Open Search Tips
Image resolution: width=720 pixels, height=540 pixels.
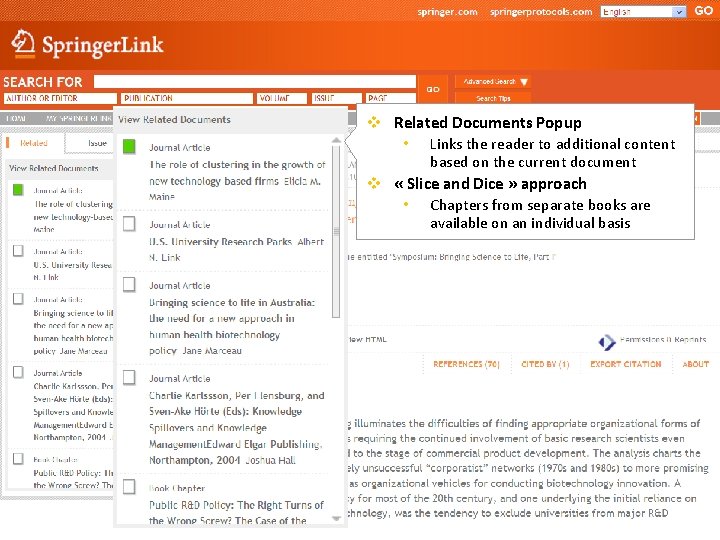(x=493, y=98)
